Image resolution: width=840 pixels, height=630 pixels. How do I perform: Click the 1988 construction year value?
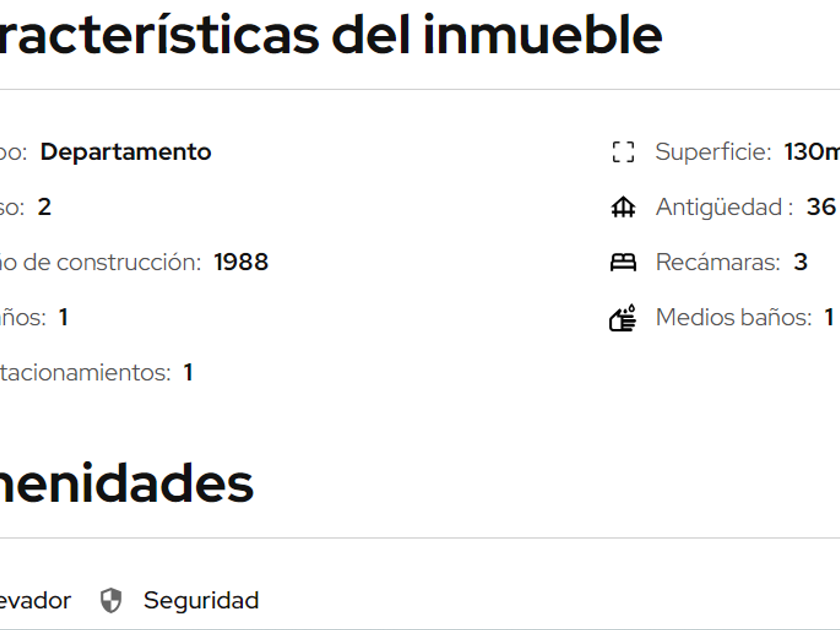(241, 262)
